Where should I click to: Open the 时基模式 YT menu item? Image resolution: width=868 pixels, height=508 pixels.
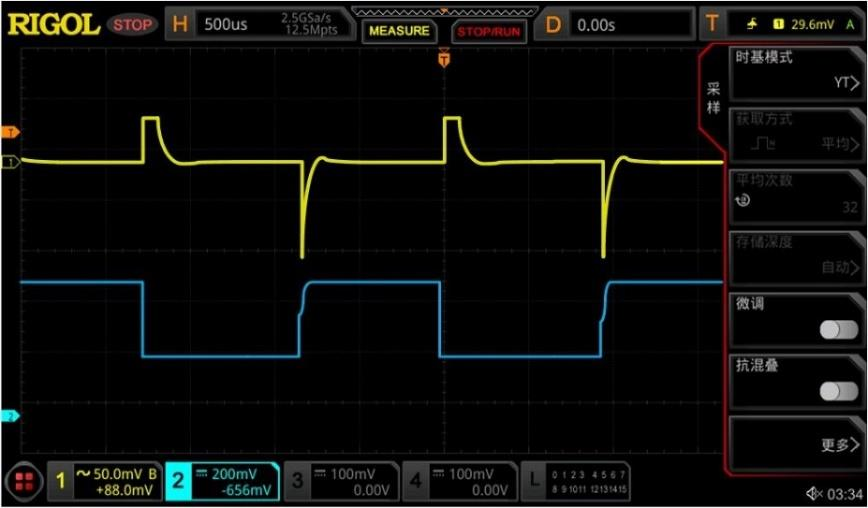pos(797,72)
